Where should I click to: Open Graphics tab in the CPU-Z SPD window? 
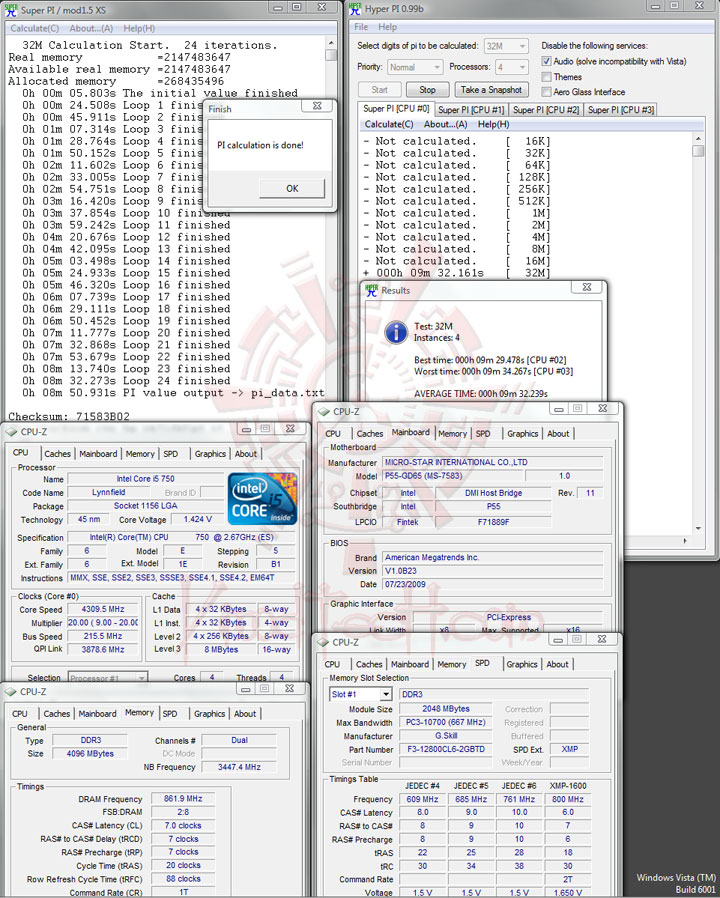click(522, 664)
